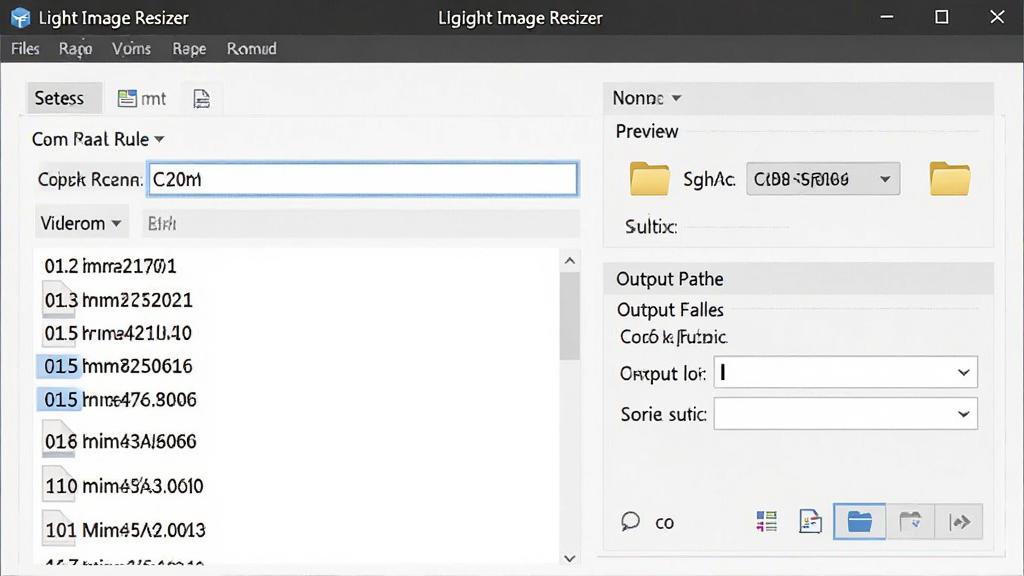Image resolution: width=1024 pixels, height=576 pixels.
Task: Click file list scroll down arrow
Action: tap(569, 558)
